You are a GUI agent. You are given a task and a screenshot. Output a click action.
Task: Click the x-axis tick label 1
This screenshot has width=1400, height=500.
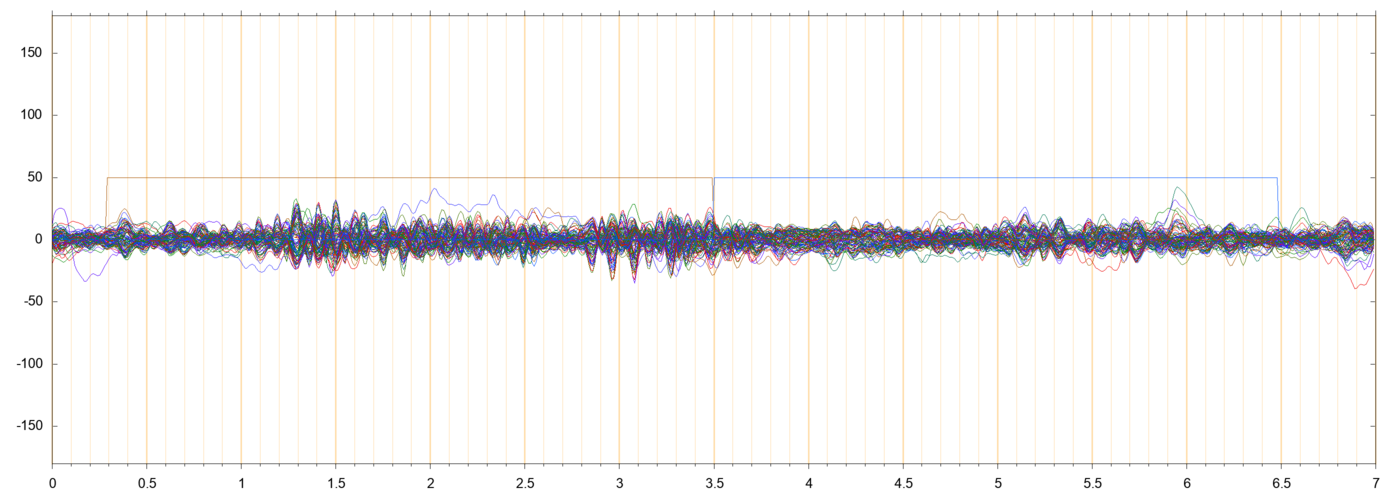[241, 482]
